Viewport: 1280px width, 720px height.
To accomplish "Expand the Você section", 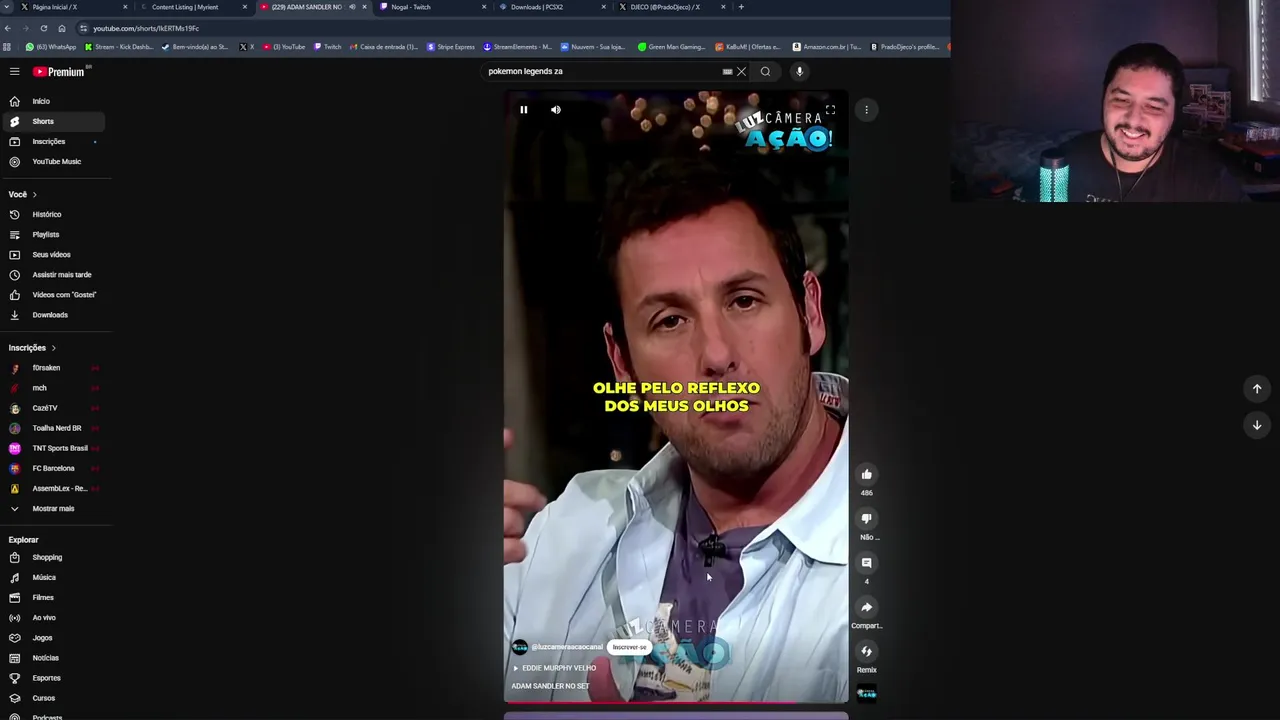I will (x=23, y=194).
